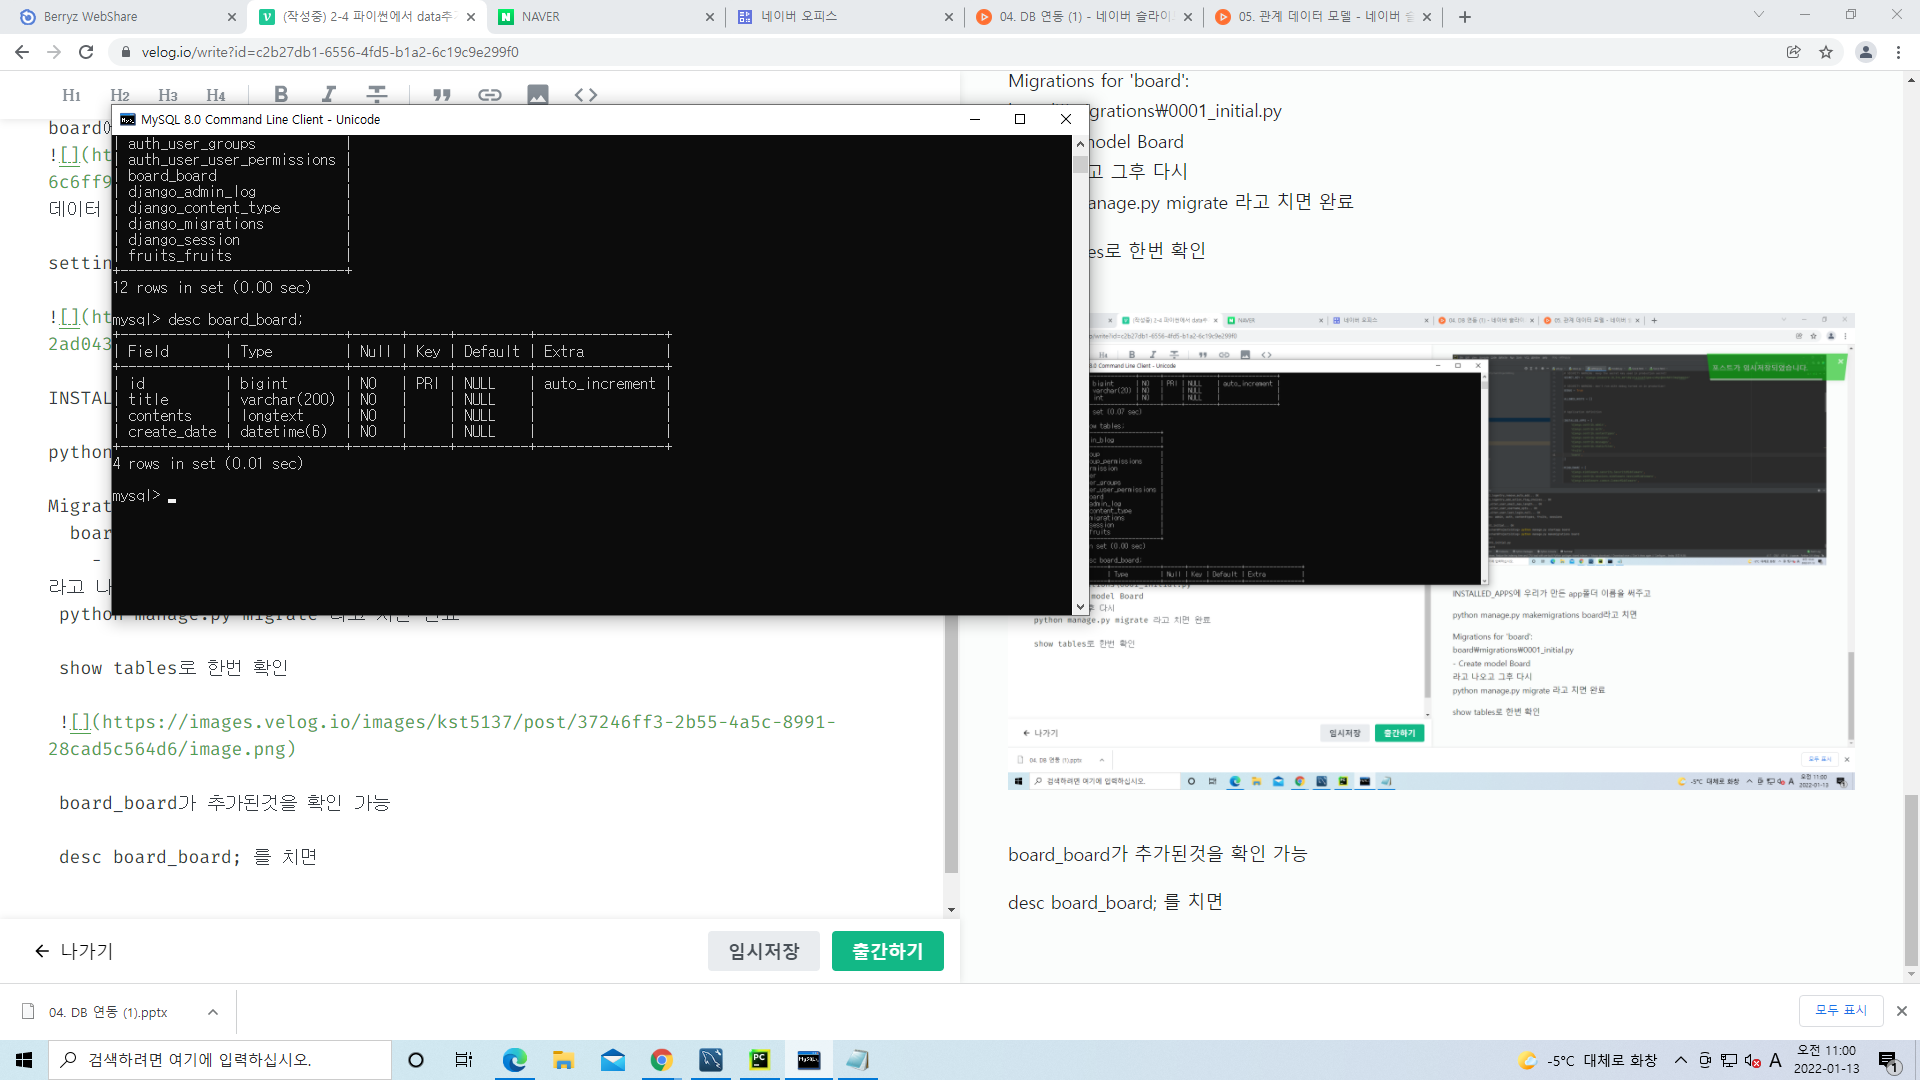Open PyCharm from the taskbar
This screenshot has height=1080, width=1920.
pos(760,1060)
